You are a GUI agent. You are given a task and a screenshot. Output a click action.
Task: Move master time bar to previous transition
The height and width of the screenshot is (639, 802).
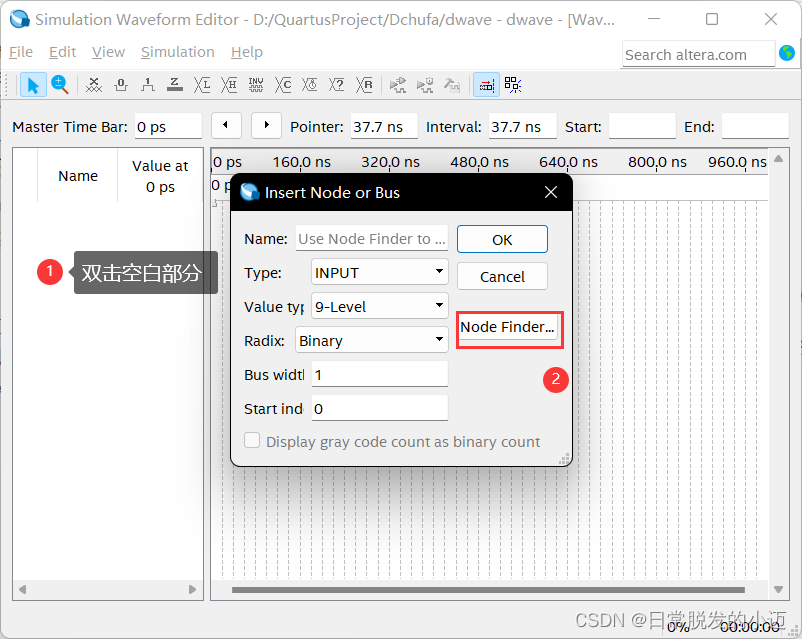(226, 125)
